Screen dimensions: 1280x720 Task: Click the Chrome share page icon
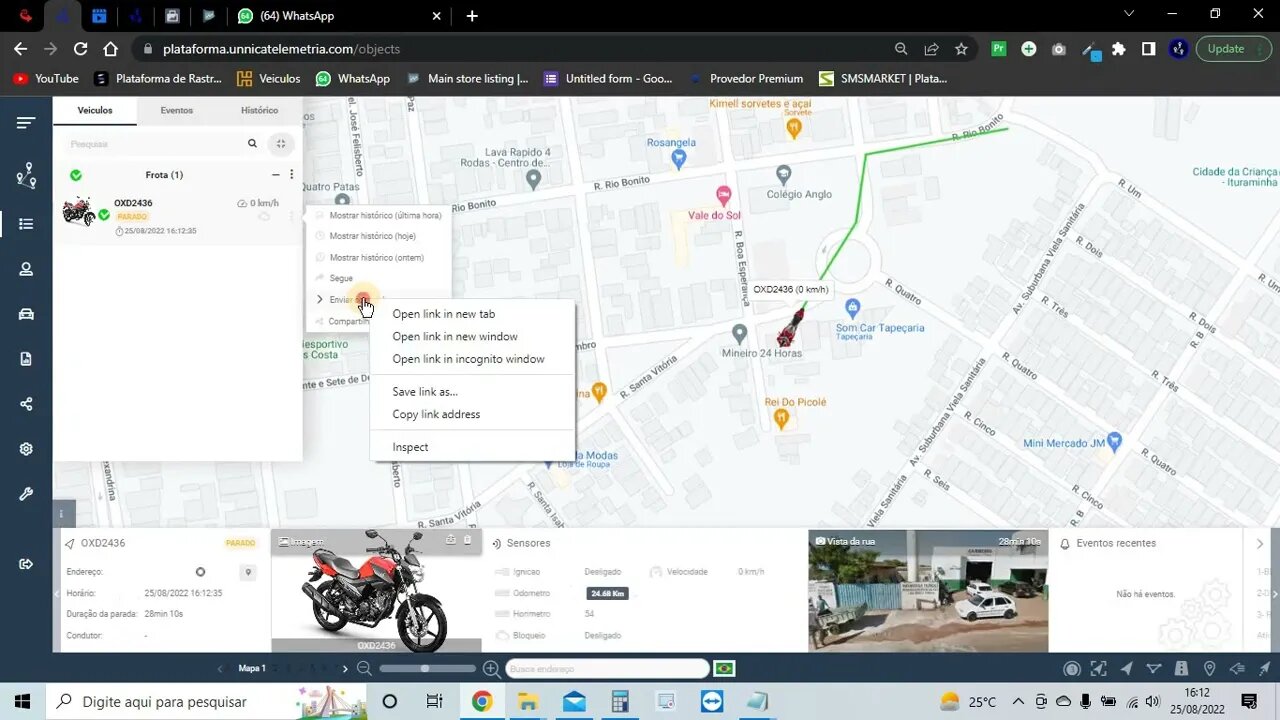click(x=931, y=48)
